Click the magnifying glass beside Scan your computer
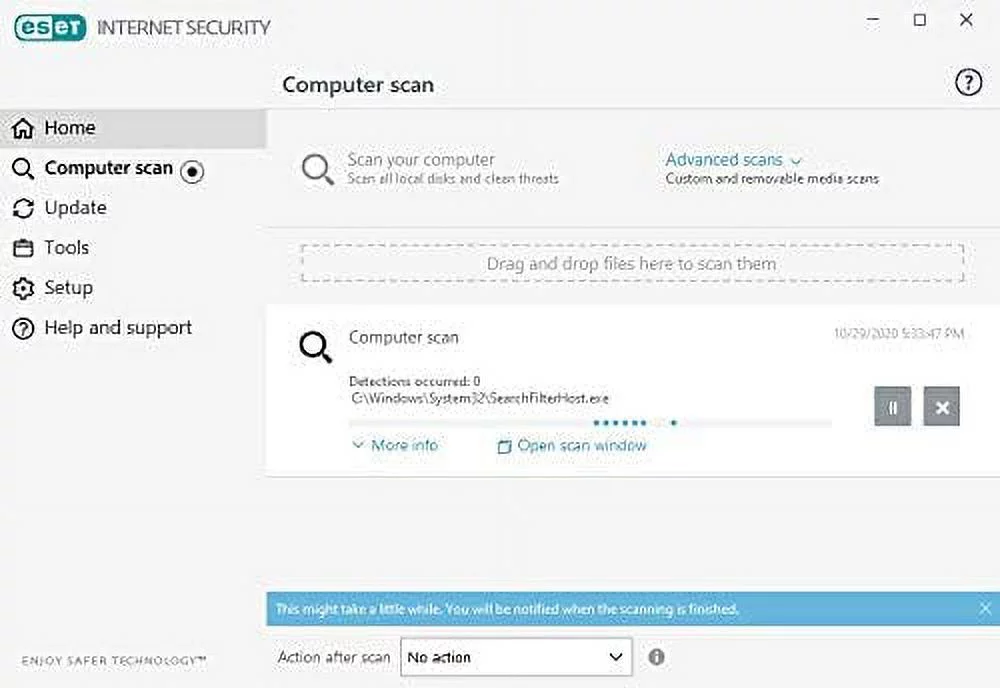The width and height of the screenshot is (1000, 688). coord(317,168)
